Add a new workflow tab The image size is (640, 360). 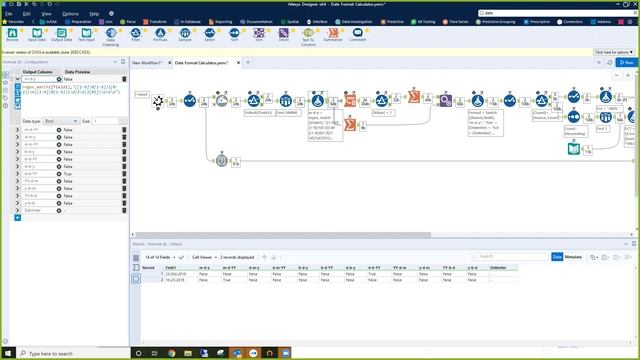(x=248, y=62)
